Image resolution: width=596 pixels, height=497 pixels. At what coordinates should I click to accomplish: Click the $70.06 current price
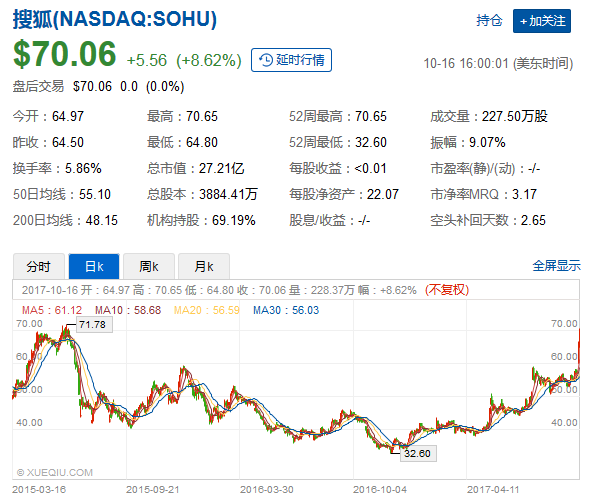(65, 54)
